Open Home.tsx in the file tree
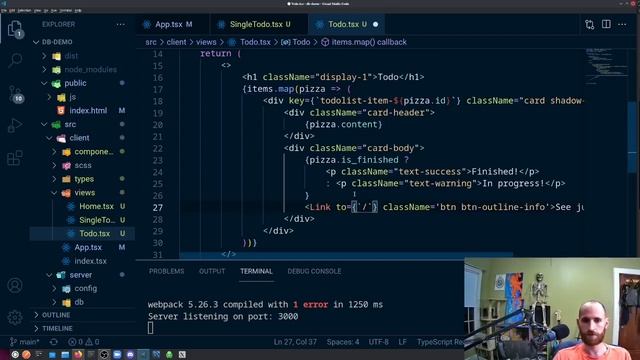Image resolution: width=640 pixels, height=360 pixels. tap(96, 206)
